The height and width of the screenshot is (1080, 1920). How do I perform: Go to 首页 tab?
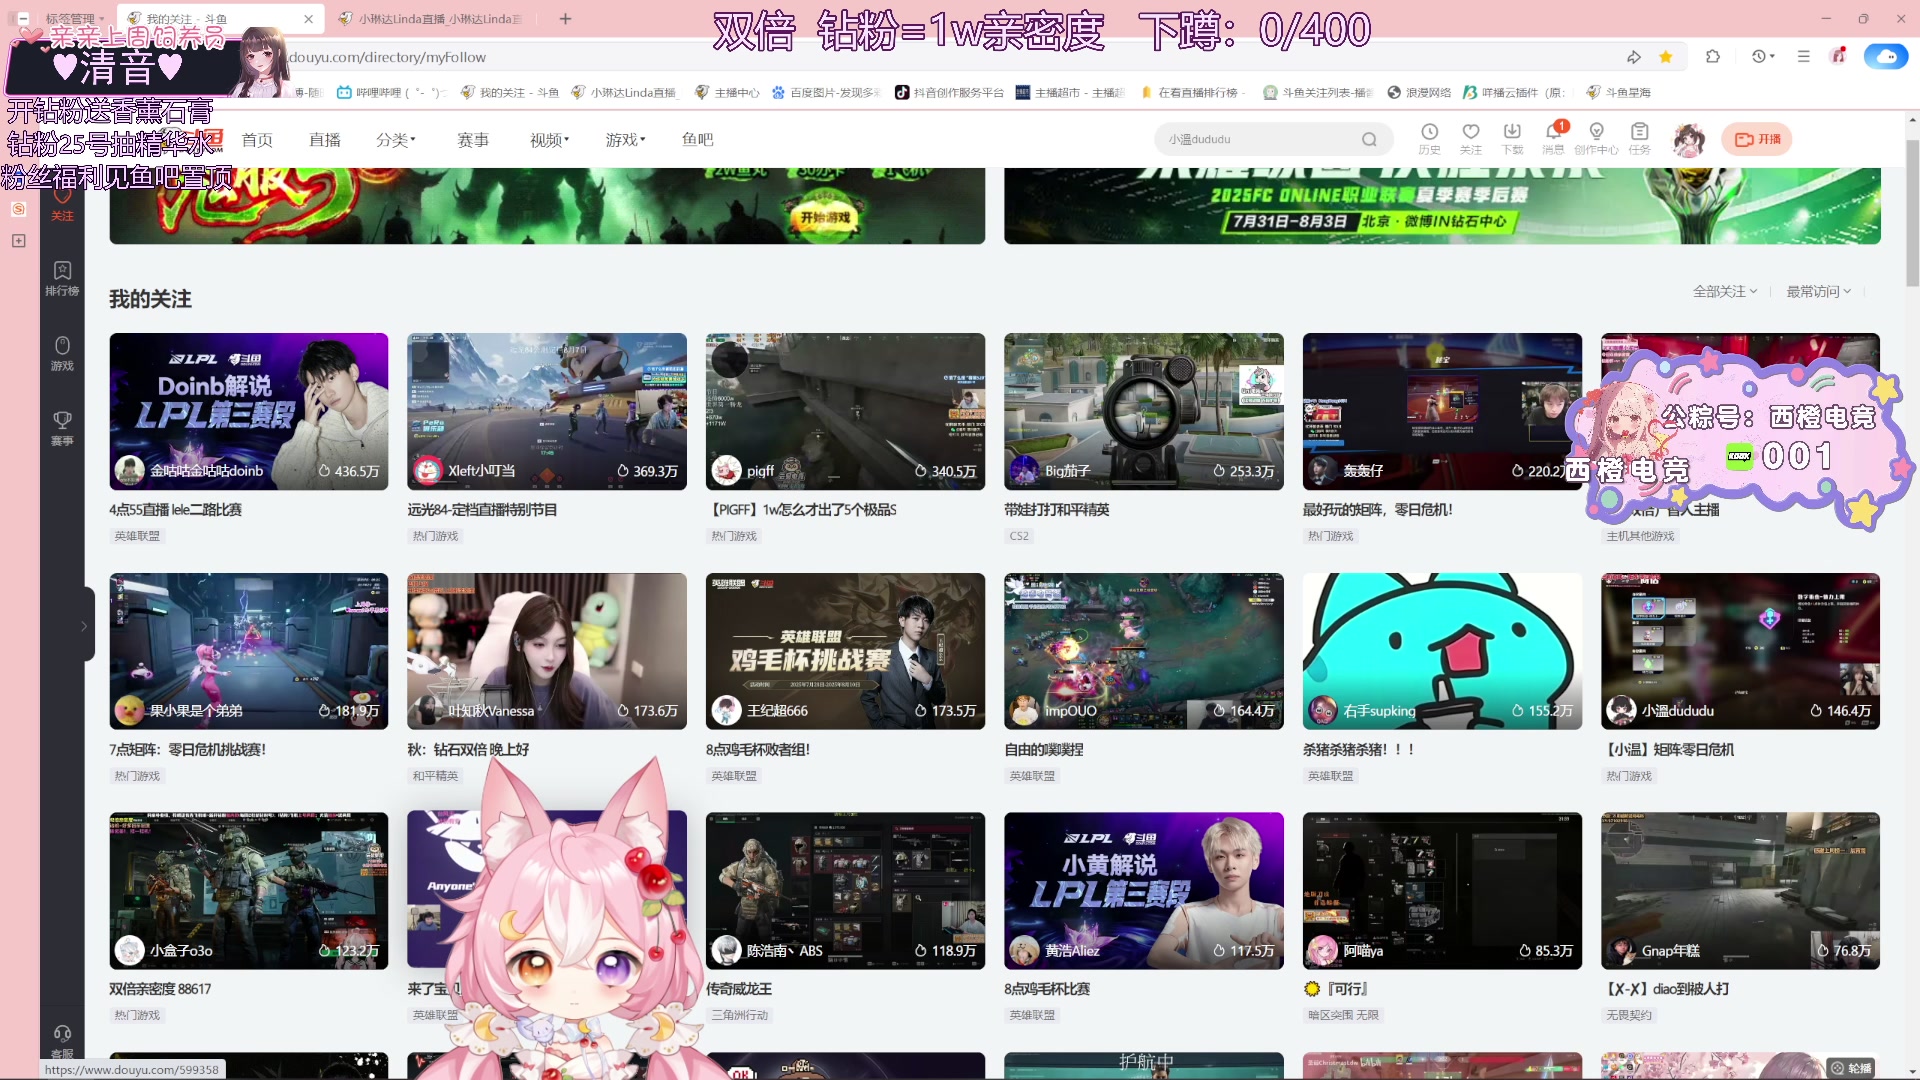[x=257, y=140]
